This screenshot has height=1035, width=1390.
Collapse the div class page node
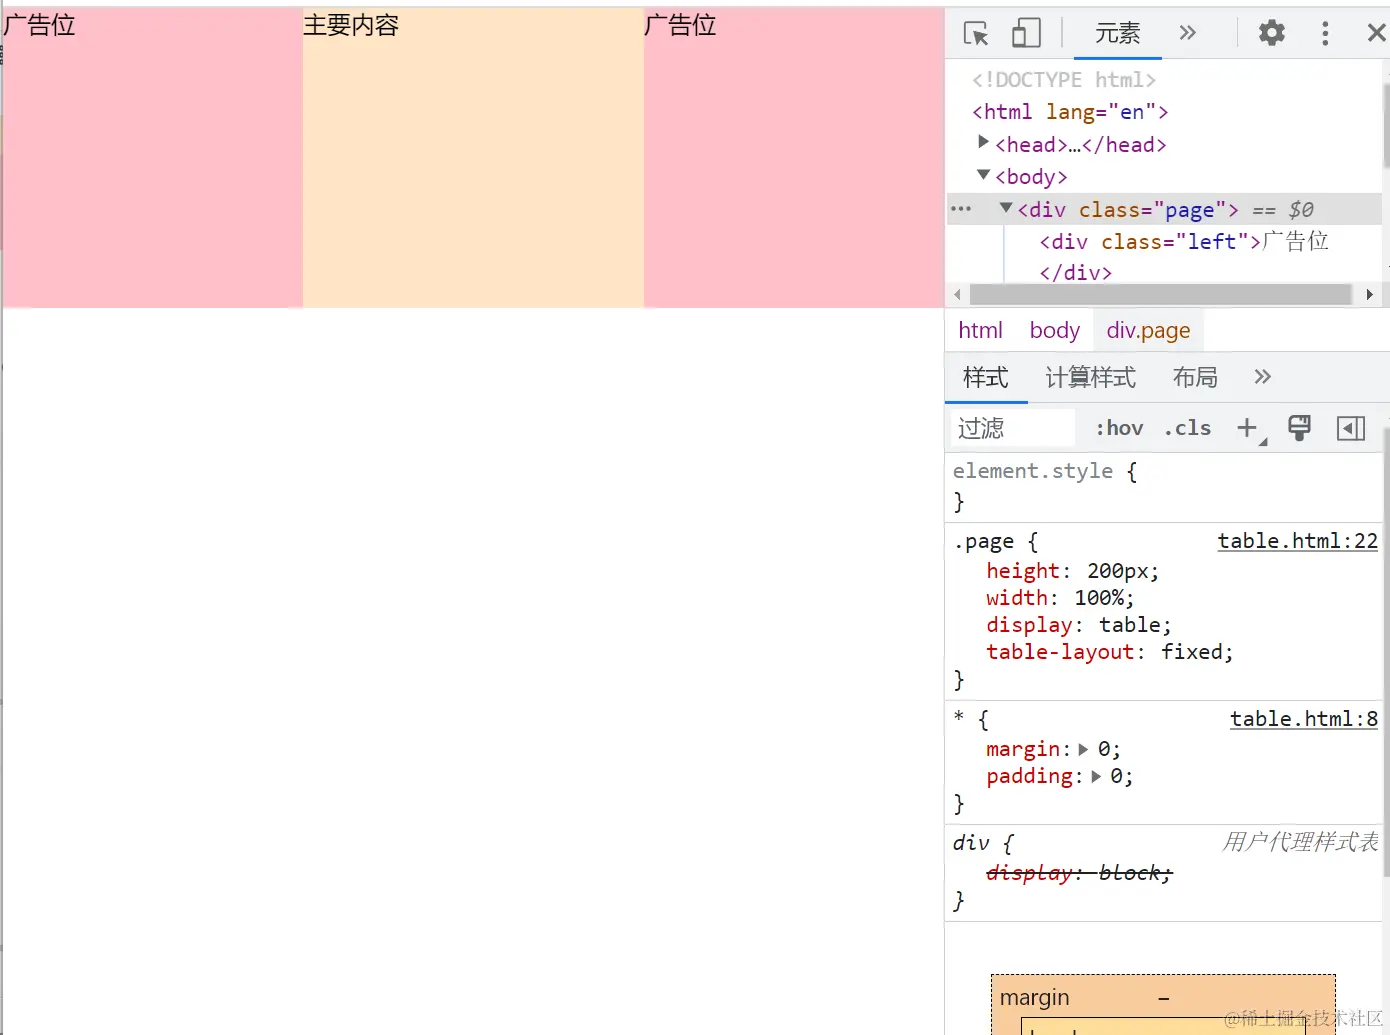click(1006, 208)
